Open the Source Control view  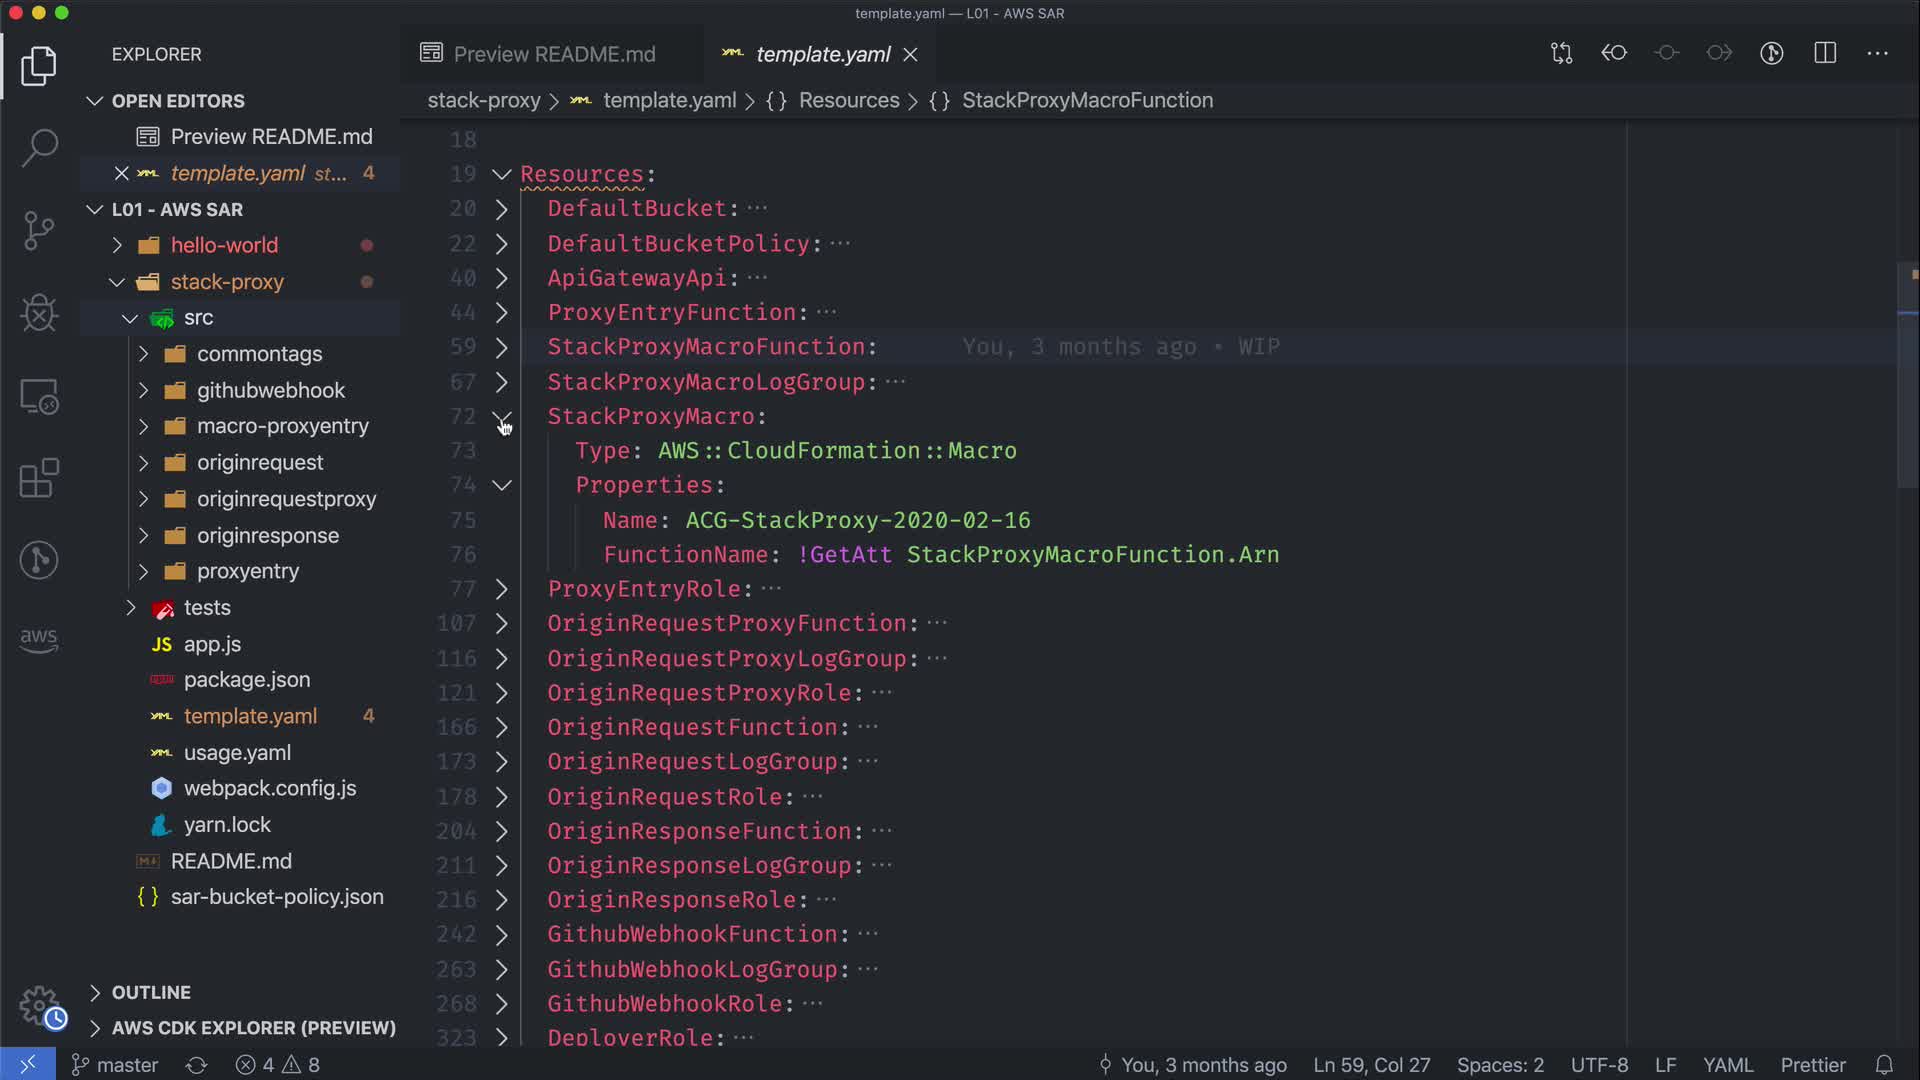pos(39,231)
